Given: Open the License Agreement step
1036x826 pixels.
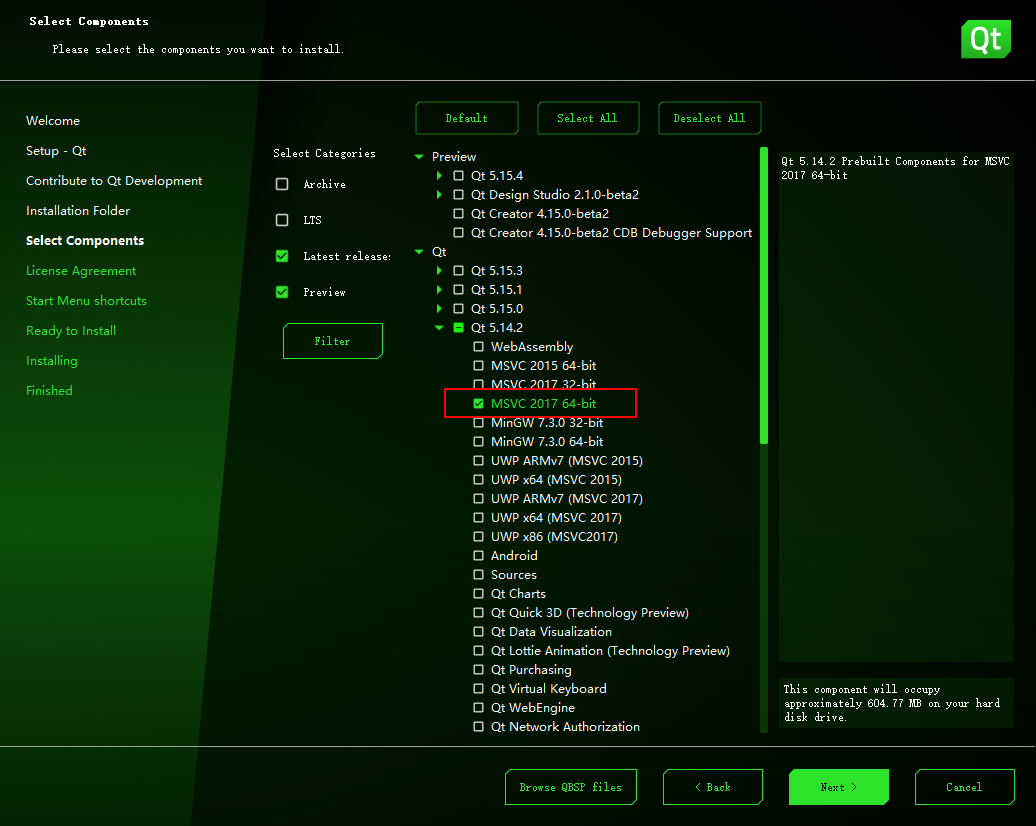Looking at the screenshot, I should (80, 270).
